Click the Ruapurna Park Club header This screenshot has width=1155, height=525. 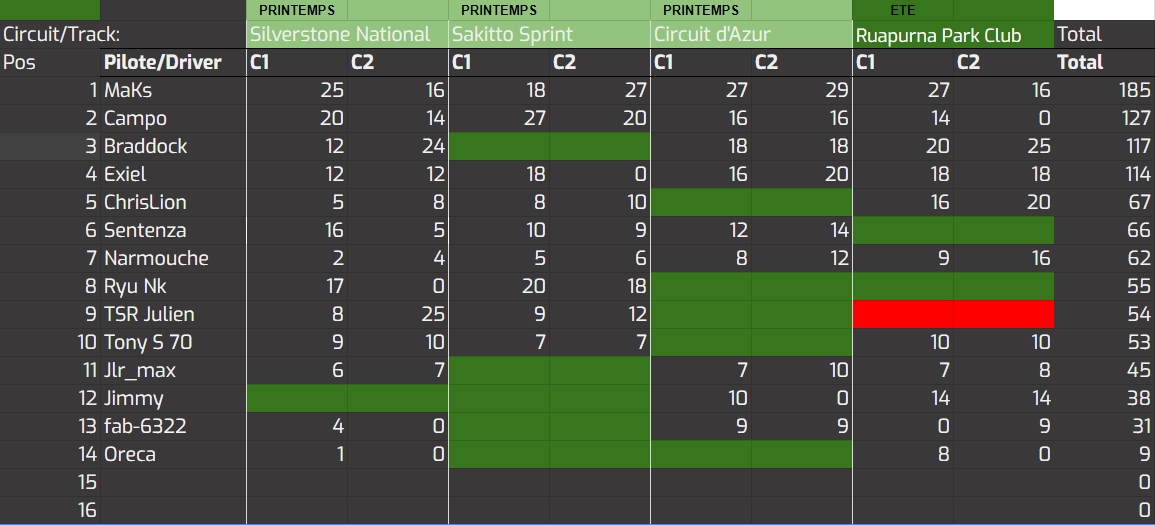[939, 35]
